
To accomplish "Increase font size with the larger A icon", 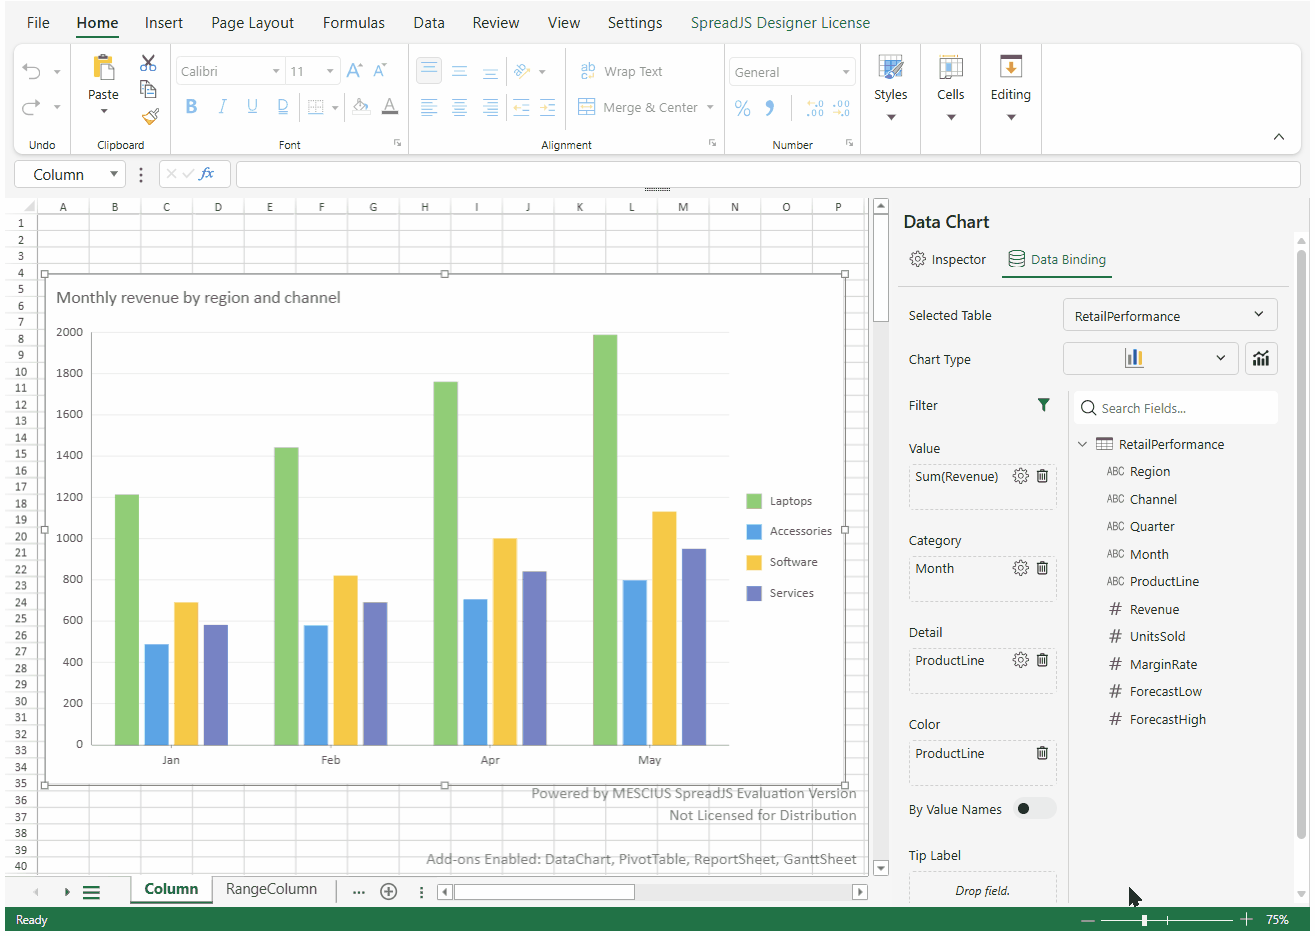I will point(354,71).
